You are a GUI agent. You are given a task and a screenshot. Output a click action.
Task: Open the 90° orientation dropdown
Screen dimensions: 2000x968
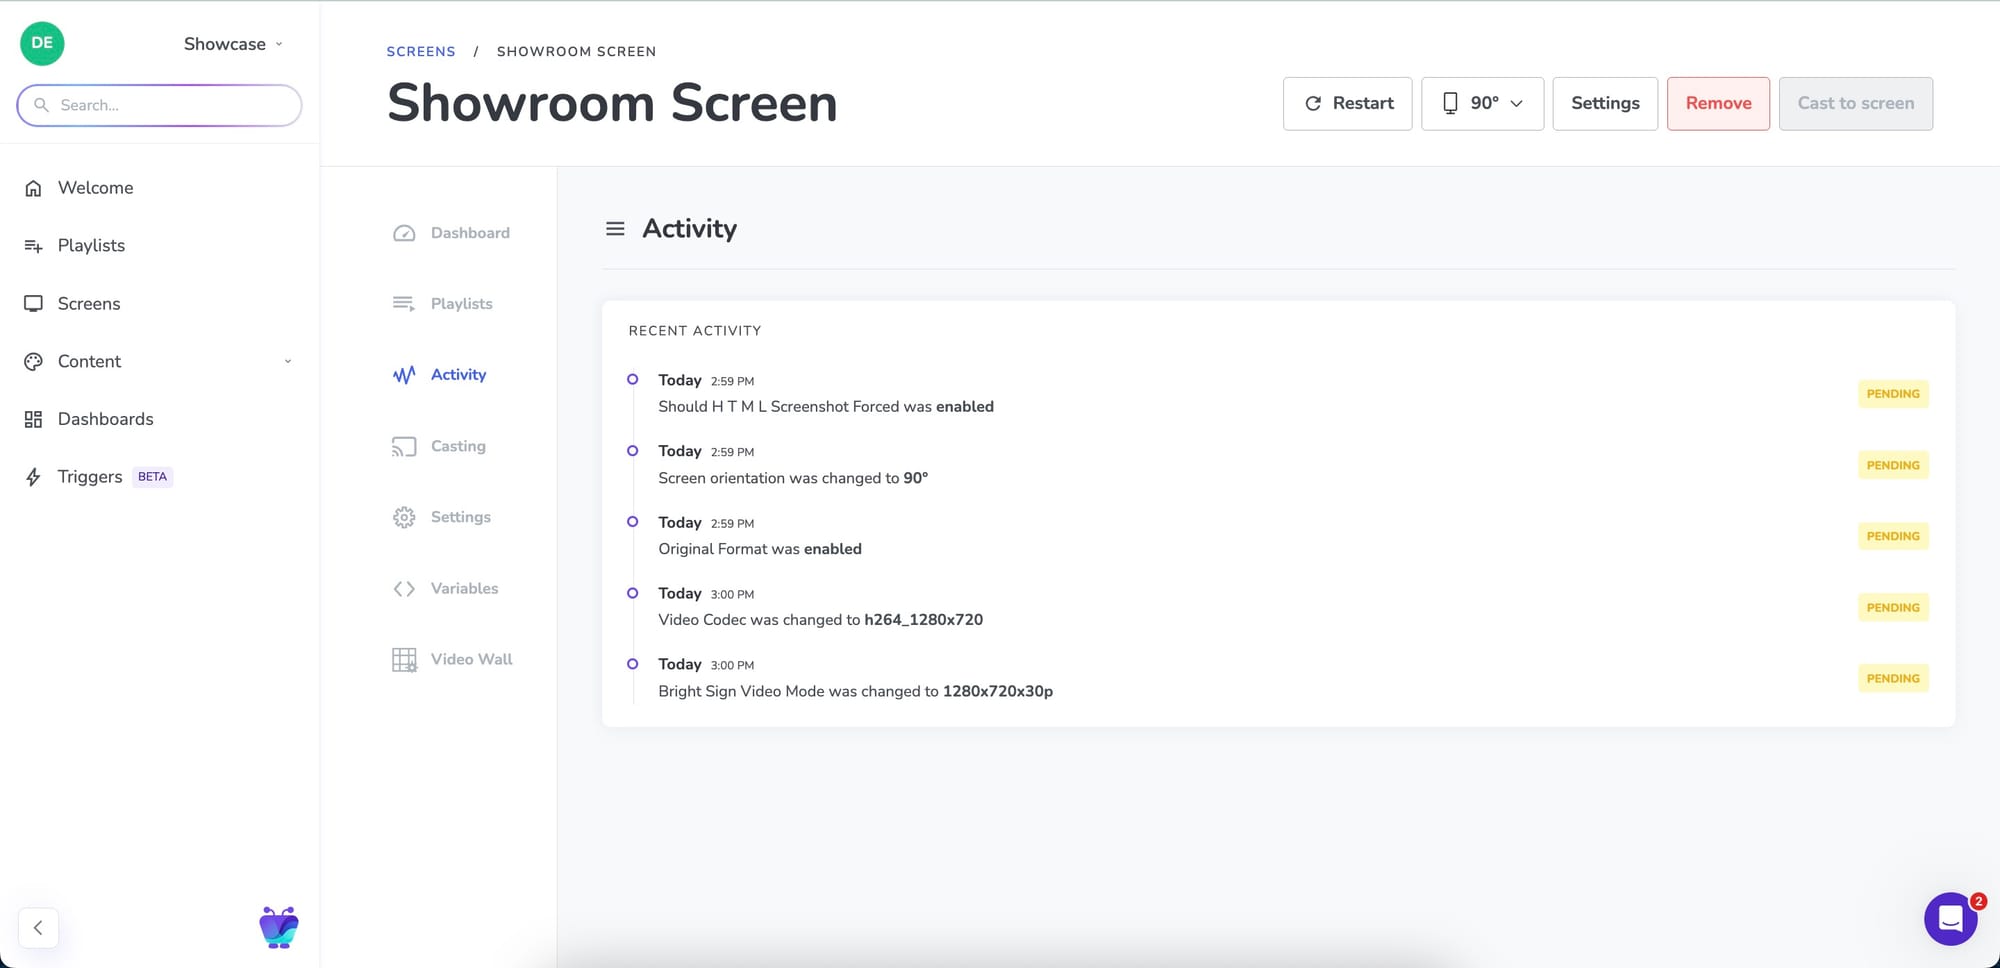pos(1482,103)
